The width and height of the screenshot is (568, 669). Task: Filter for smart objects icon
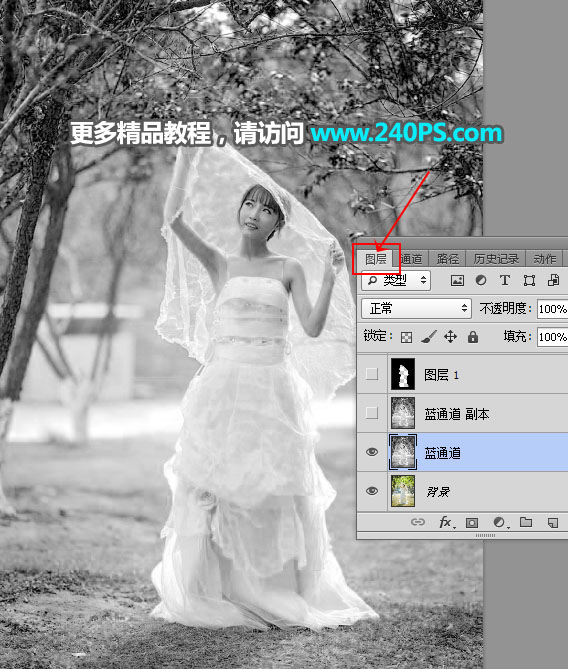[553, 280]
